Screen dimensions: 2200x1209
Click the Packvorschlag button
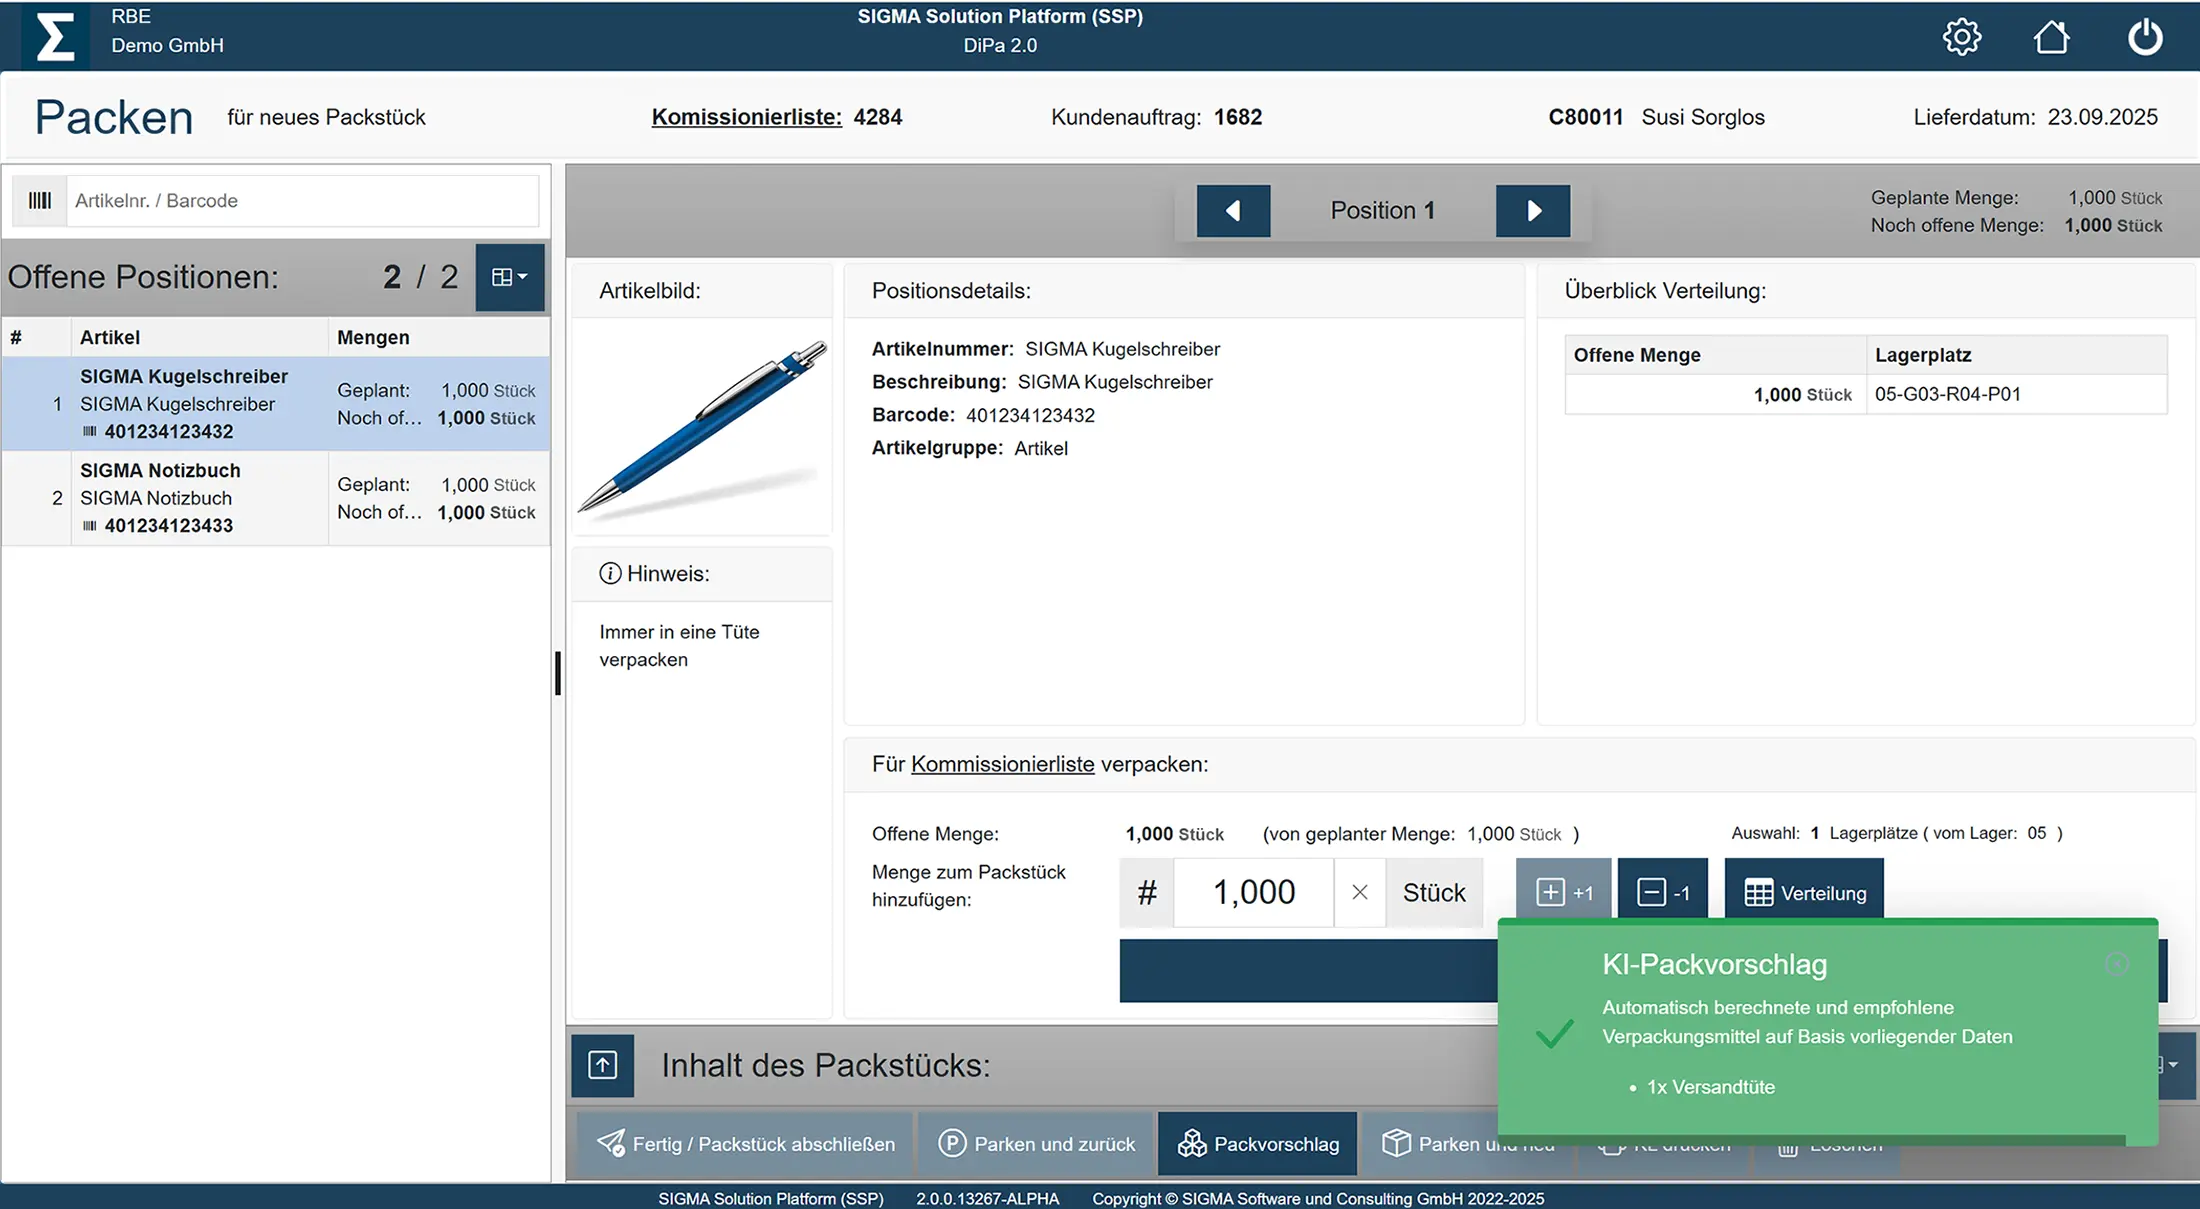tap(1258, 1144)
